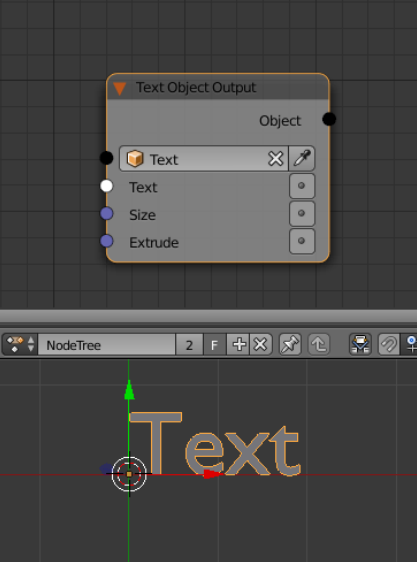Collapse the Text Object Output node triangle

point(119,88)
